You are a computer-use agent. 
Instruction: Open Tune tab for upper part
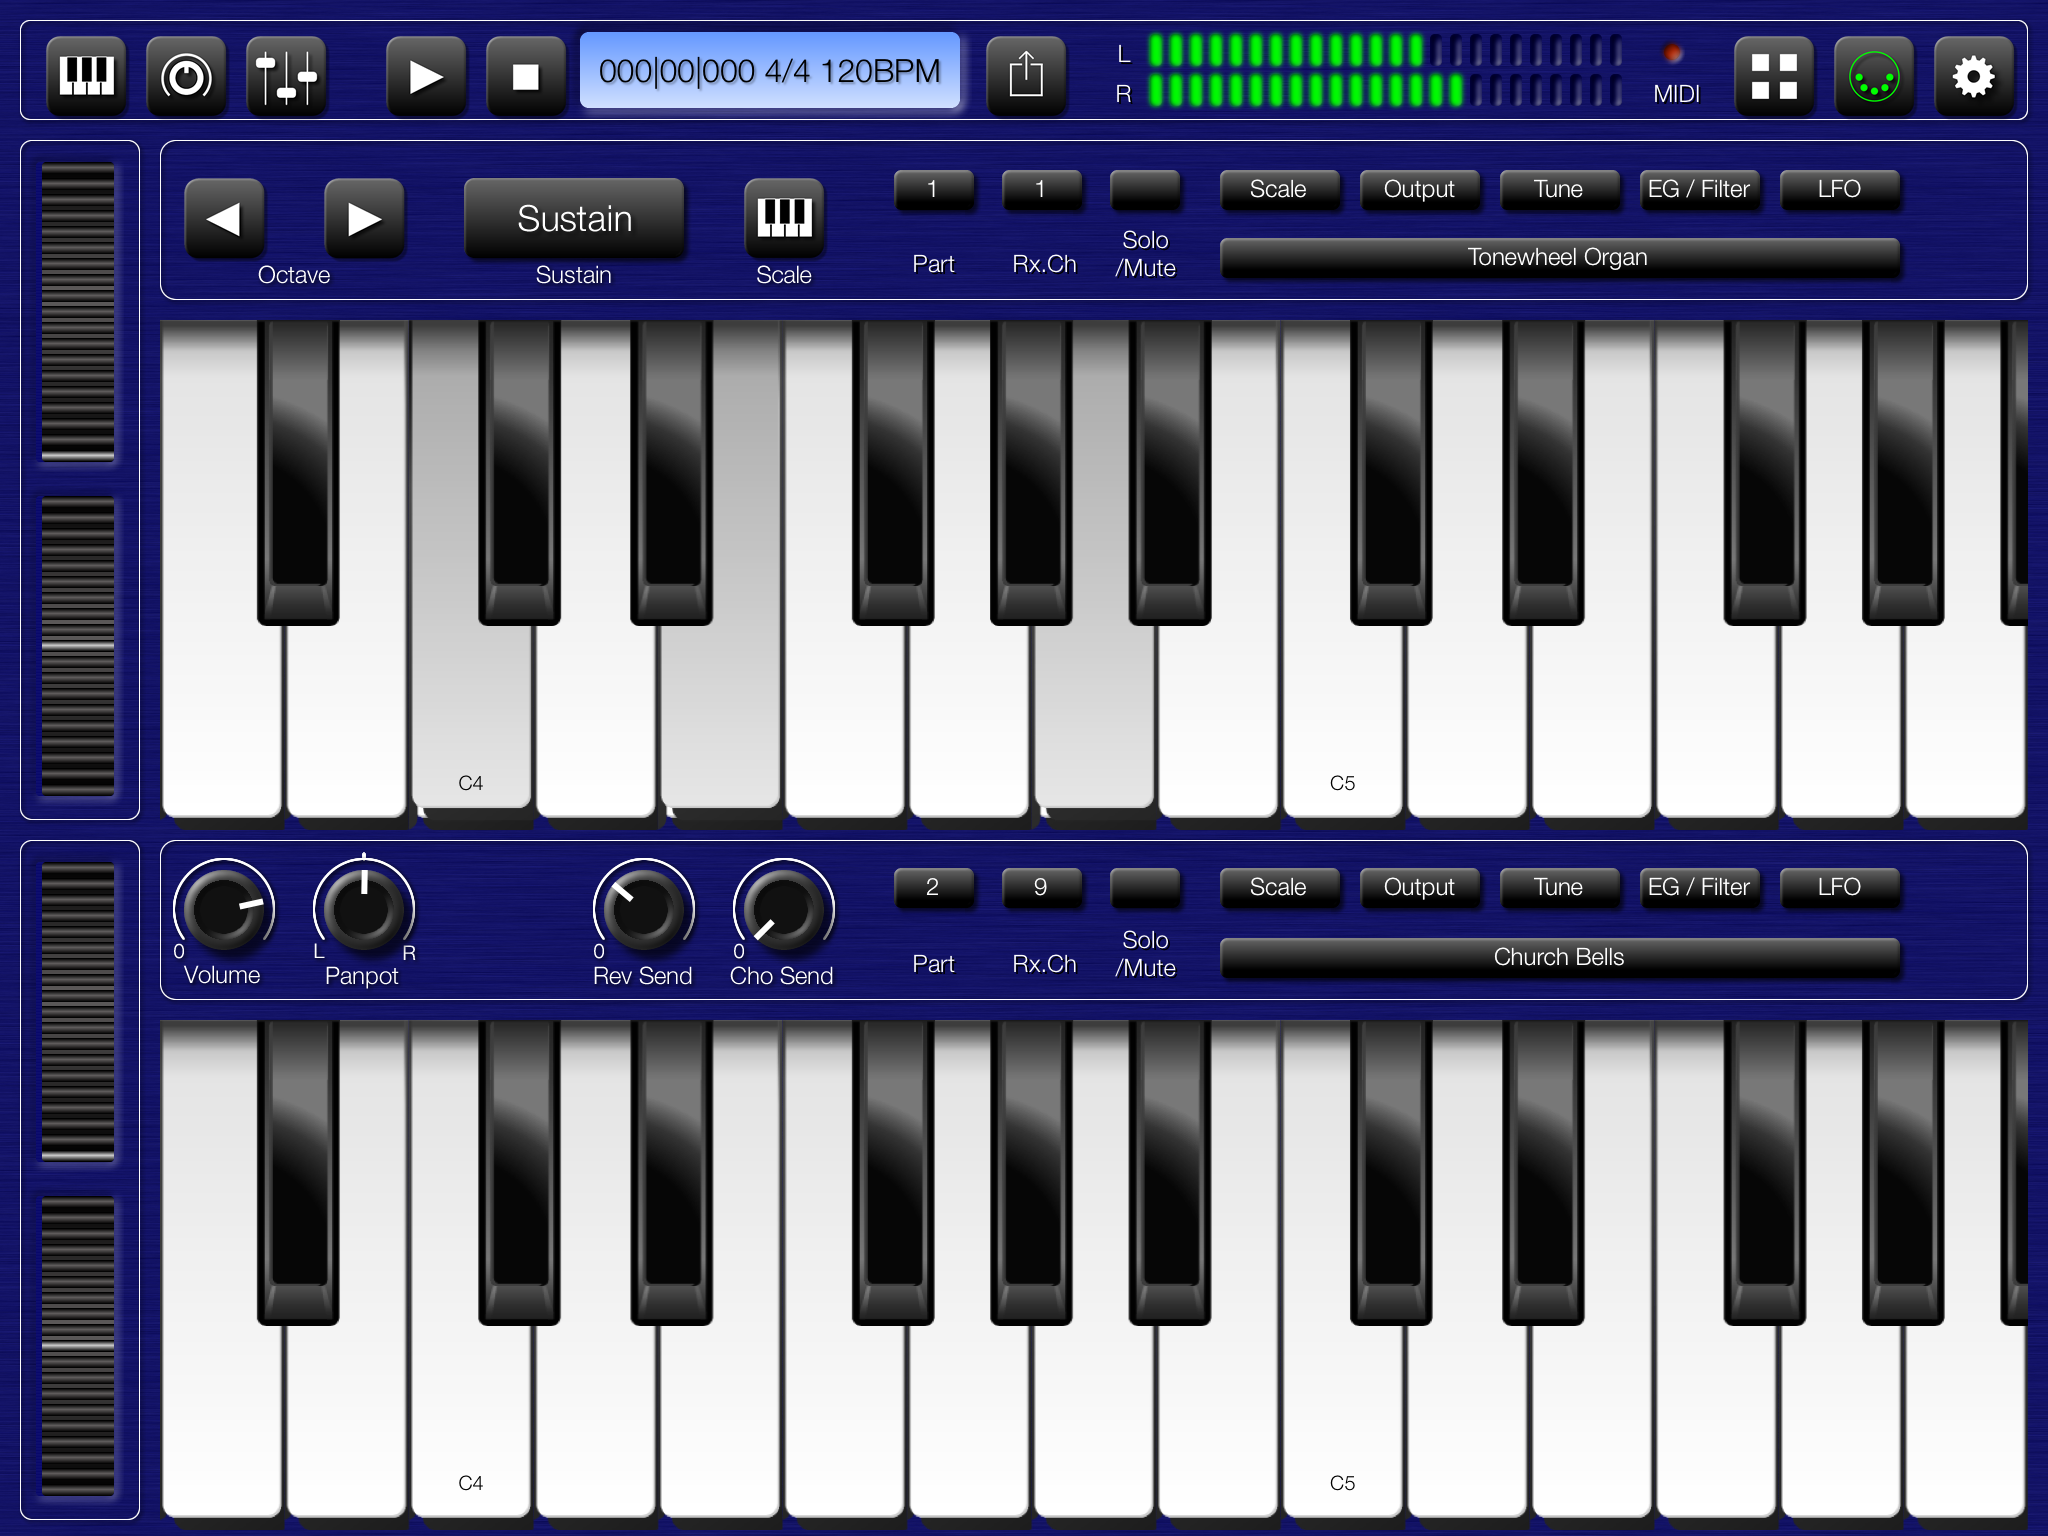(1559, 190)
